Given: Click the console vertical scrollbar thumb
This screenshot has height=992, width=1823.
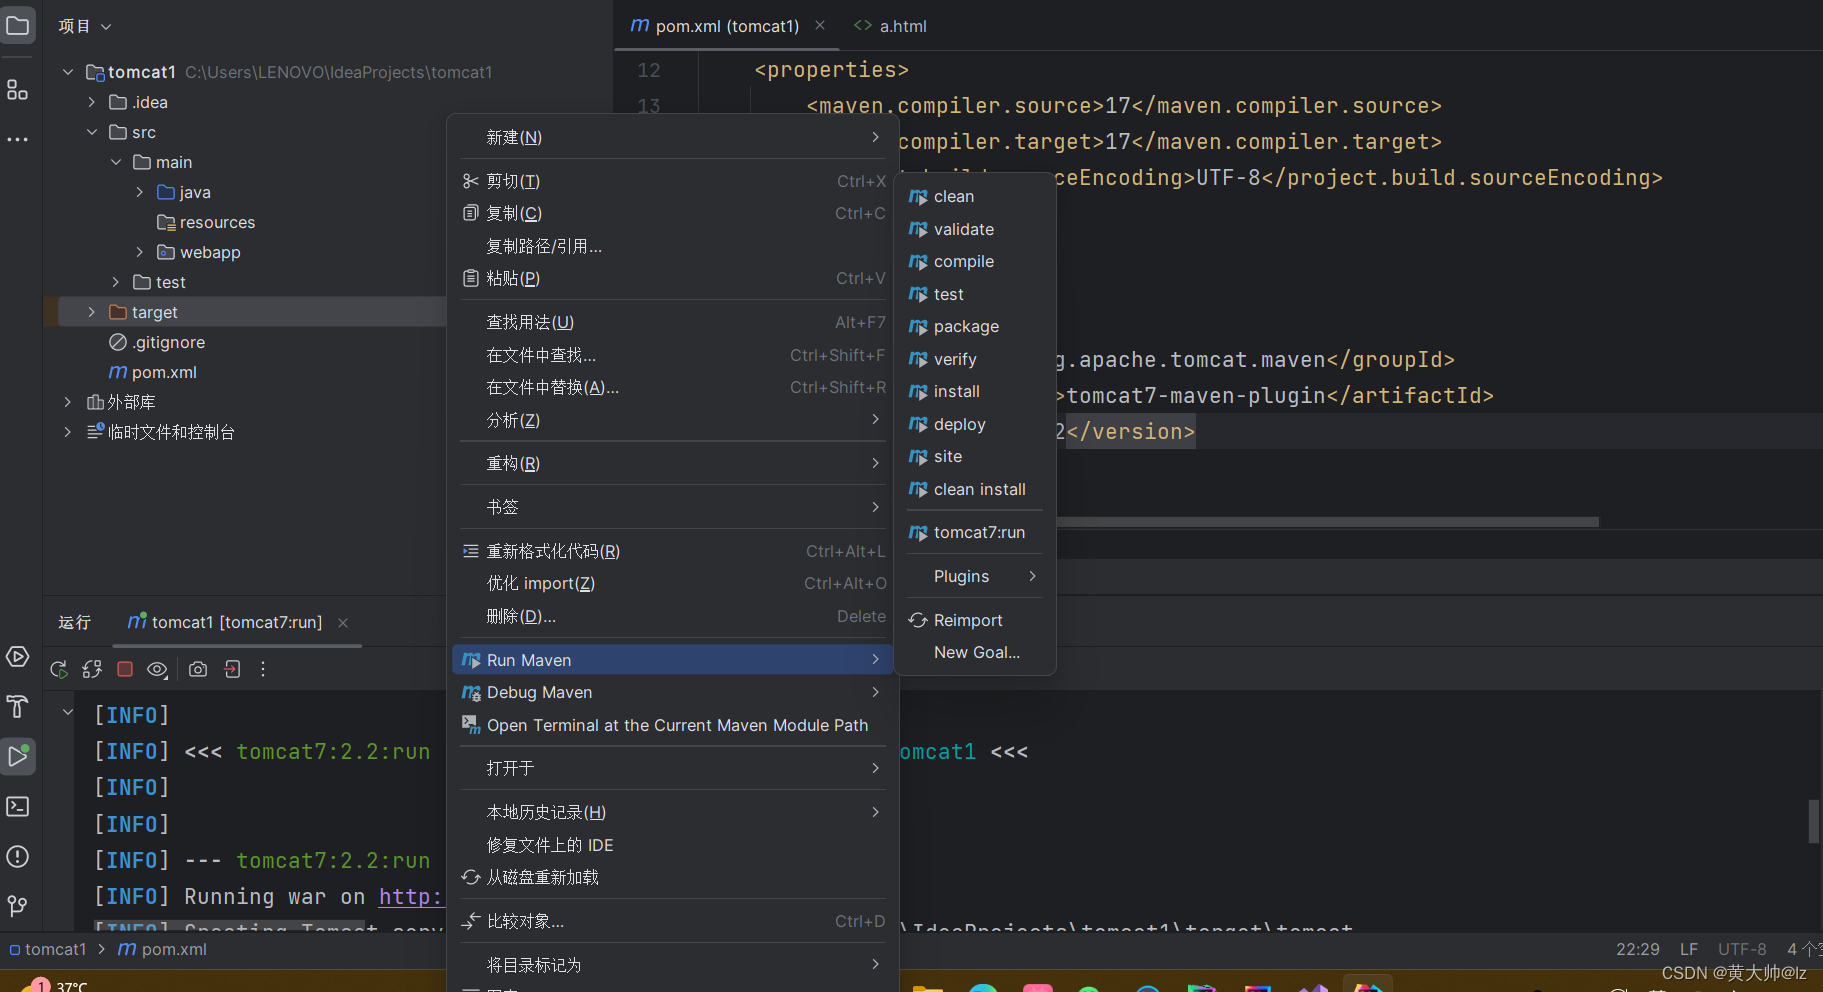Looking at the screenshot, I should point(1813,821).
